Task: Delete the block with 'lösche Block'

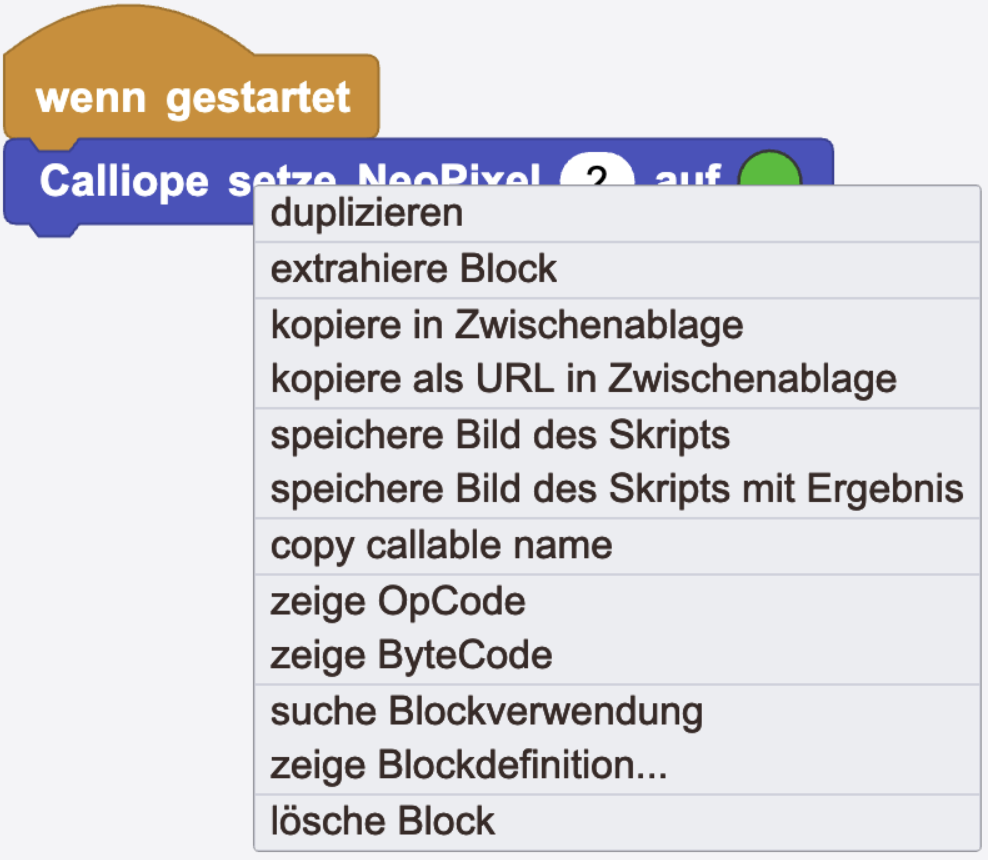Action: point(382,822)
